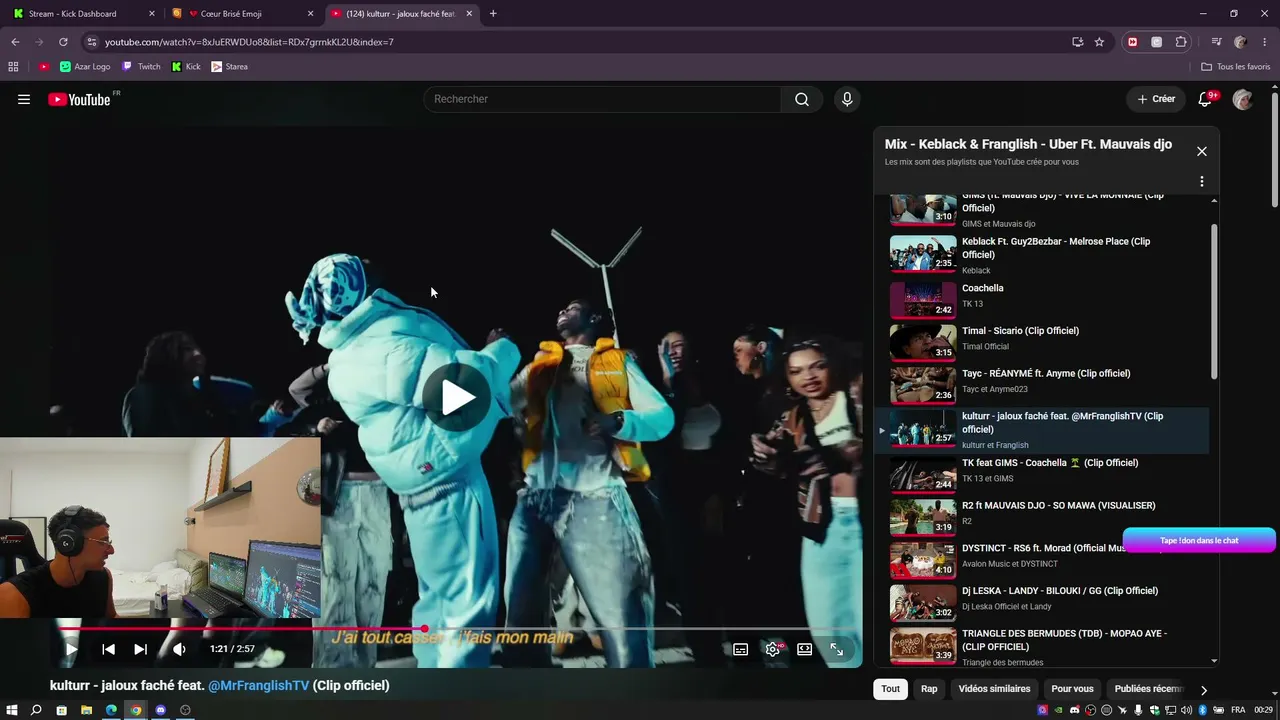Open the browser extensions puzzle icon
The image size is (1280, 720).
pos(1181,42)
